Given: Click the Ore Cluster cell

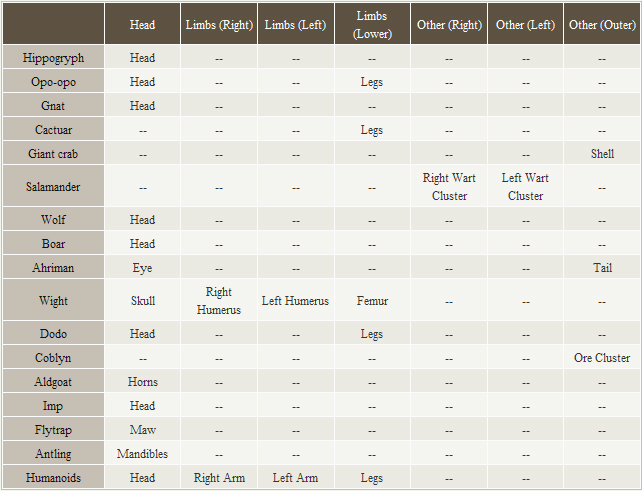Looking at the screenshot, I should (602, 358).
